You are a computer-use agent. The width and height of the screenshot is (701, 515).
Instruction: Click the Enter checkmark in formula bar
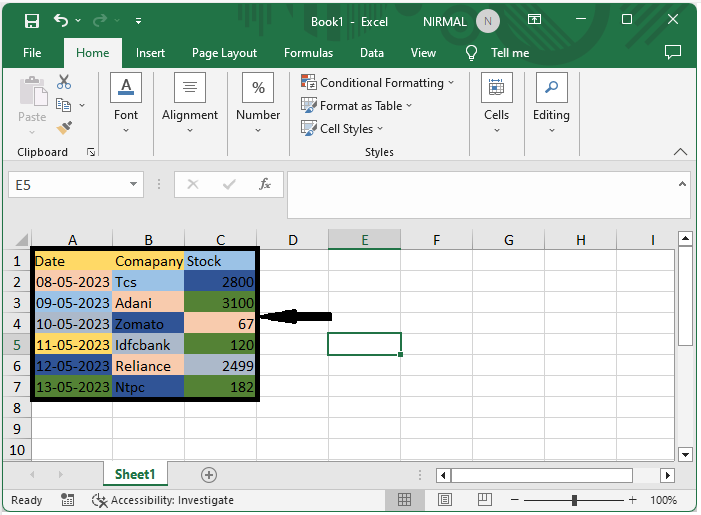pyautogui.click(x=229, y=184)
